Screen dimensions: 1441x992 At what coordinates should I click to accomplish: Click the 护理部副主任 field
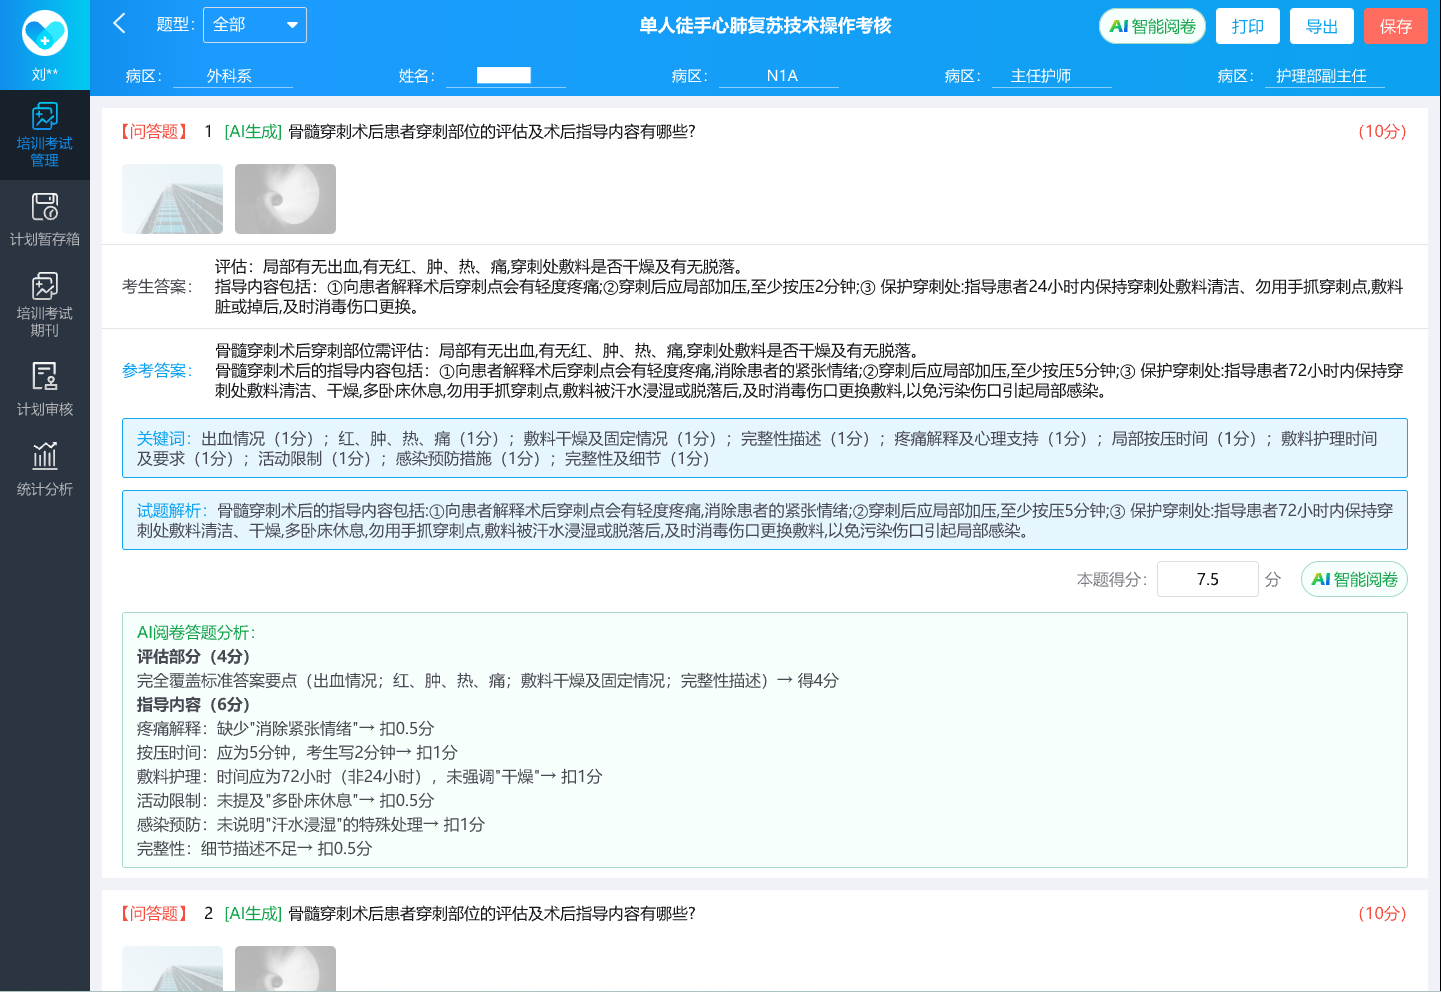(x=1323, y=76)
